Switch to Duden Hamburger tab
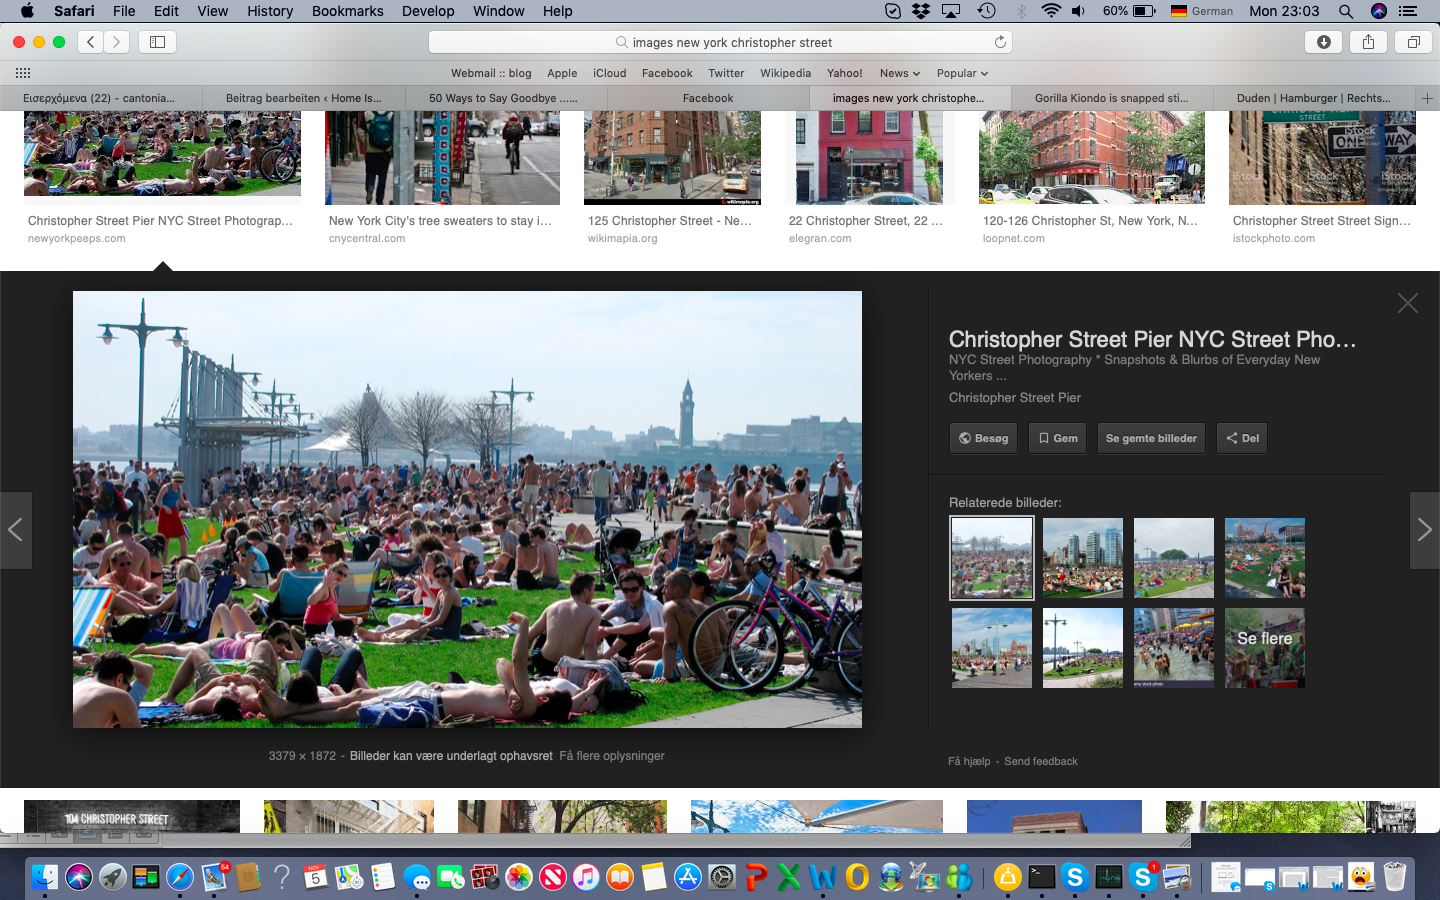1440x900 pixels. (x=1313, y=98)
